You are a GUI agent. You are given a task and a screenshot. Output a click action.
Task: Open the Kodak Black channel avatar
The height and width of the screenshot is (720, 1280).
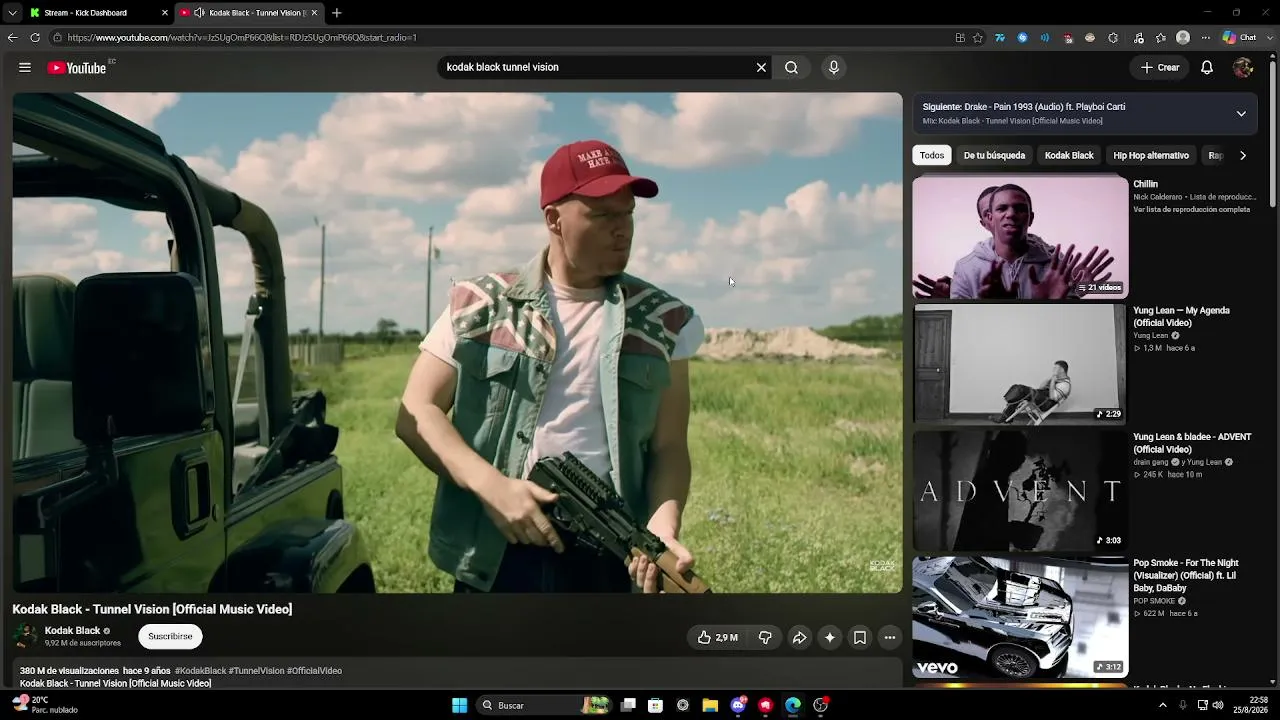[25, 636]
